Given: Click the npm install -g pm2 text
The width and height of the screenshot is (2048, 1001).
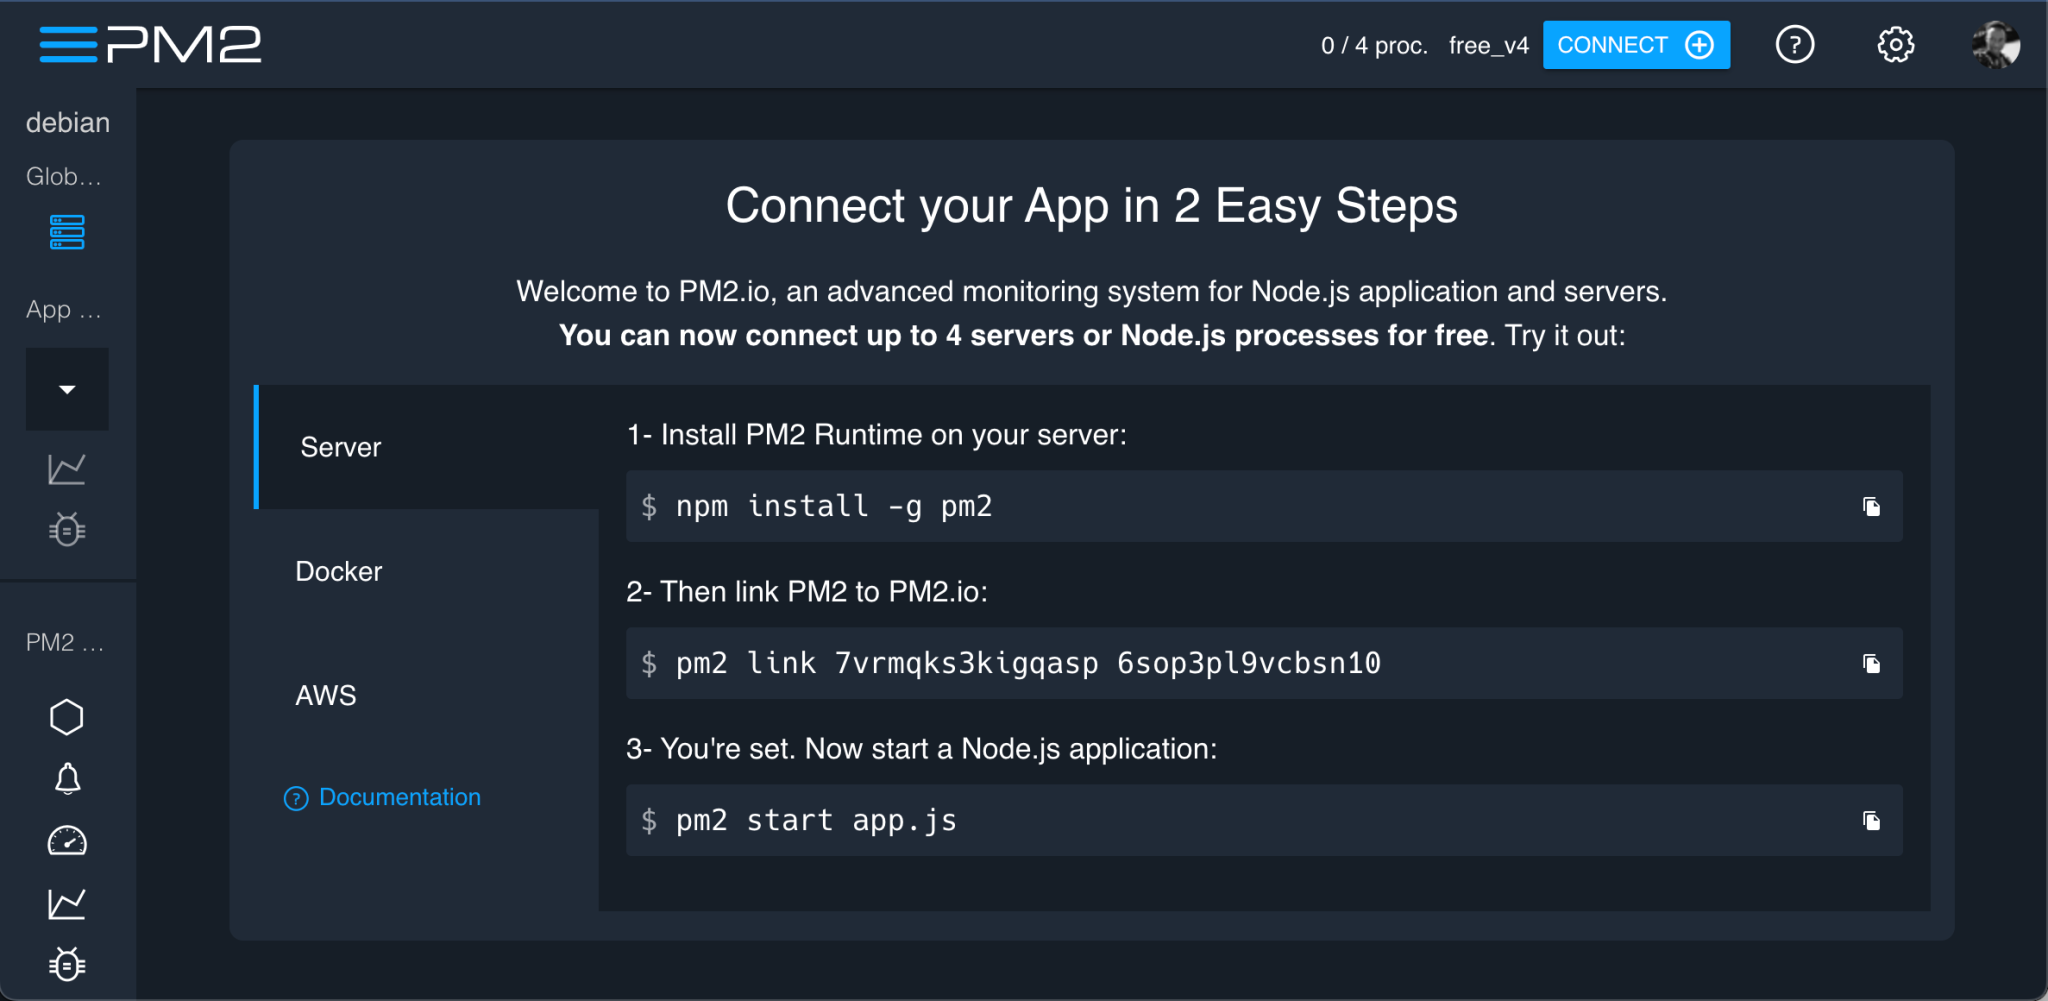Looking at the screenshot, I should point(834,506).
